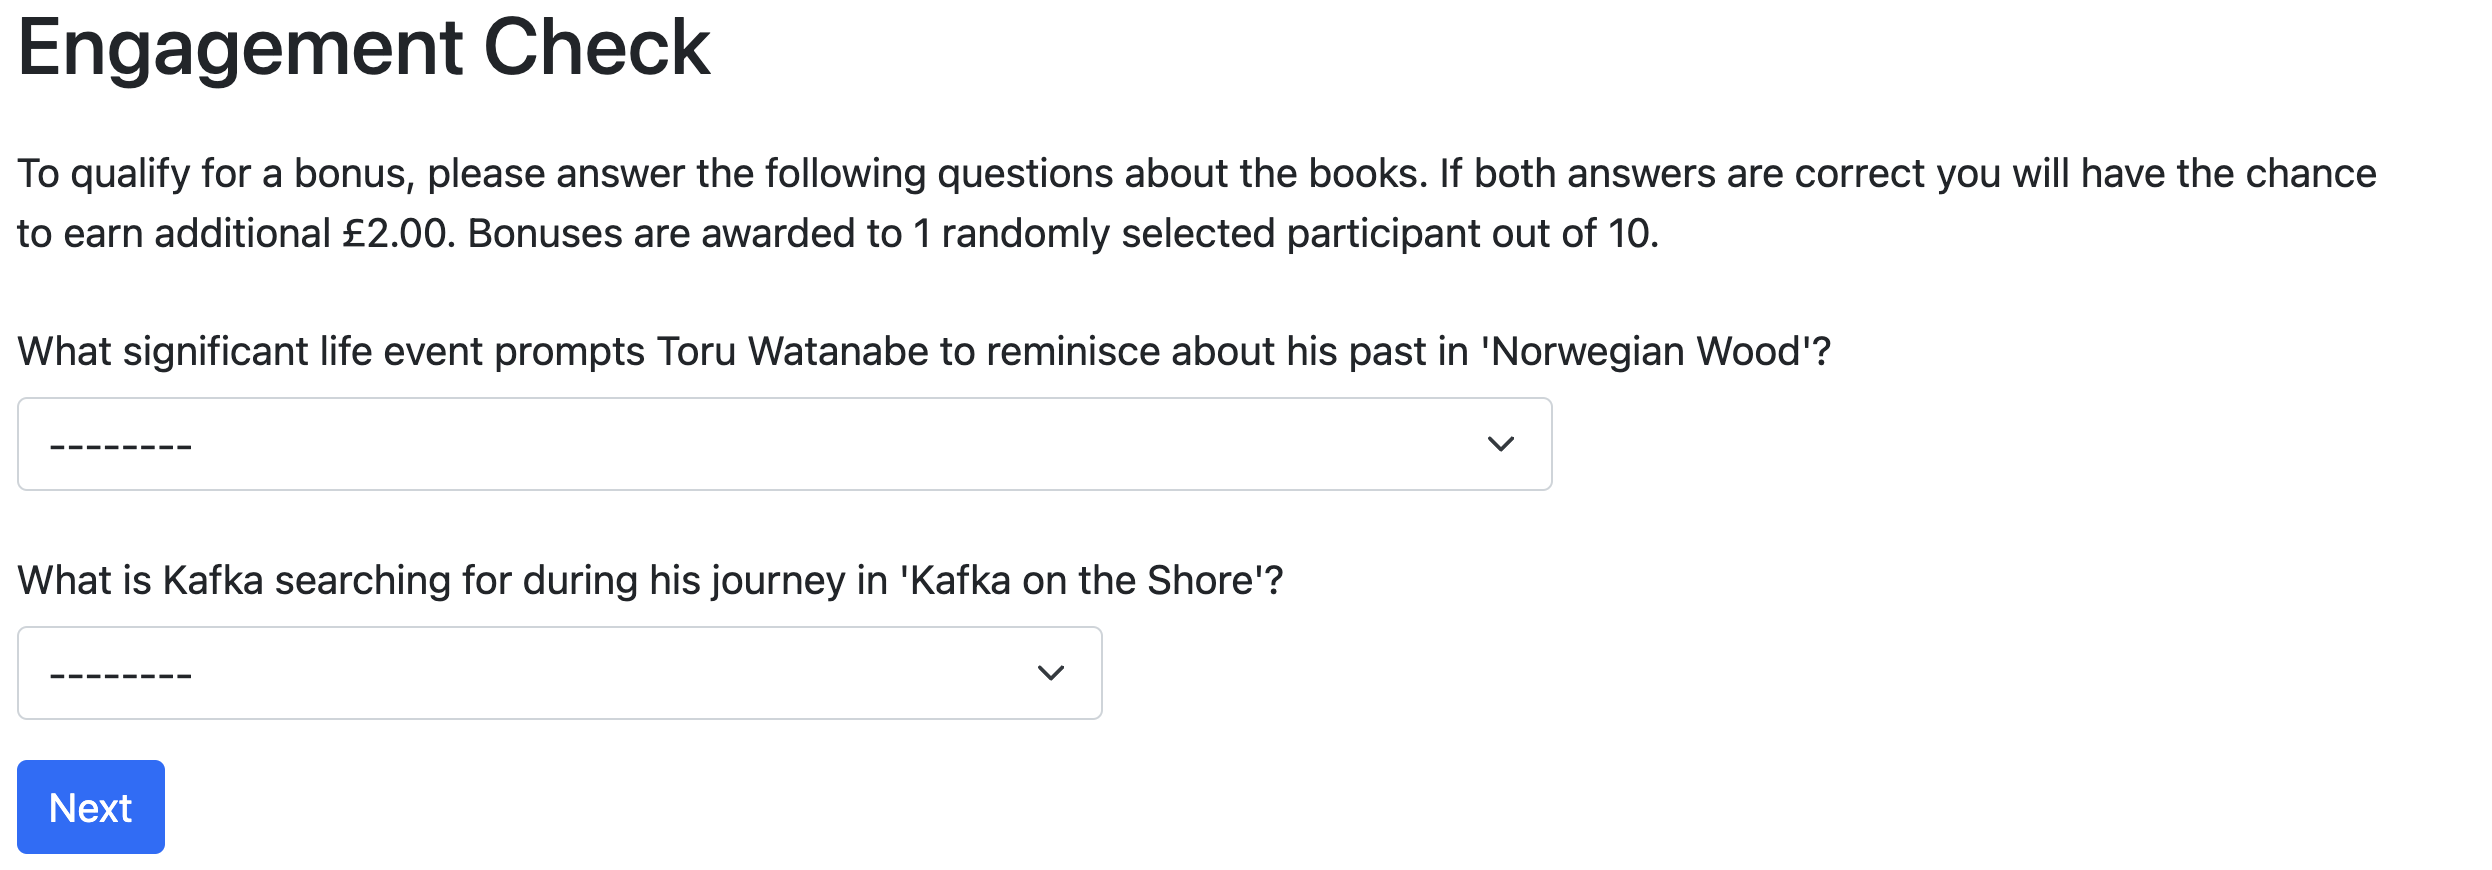Click the word 'Check' in the title
Viewport: 2492px width, 870px height.
pyautogui.click(x=596, y=48)
